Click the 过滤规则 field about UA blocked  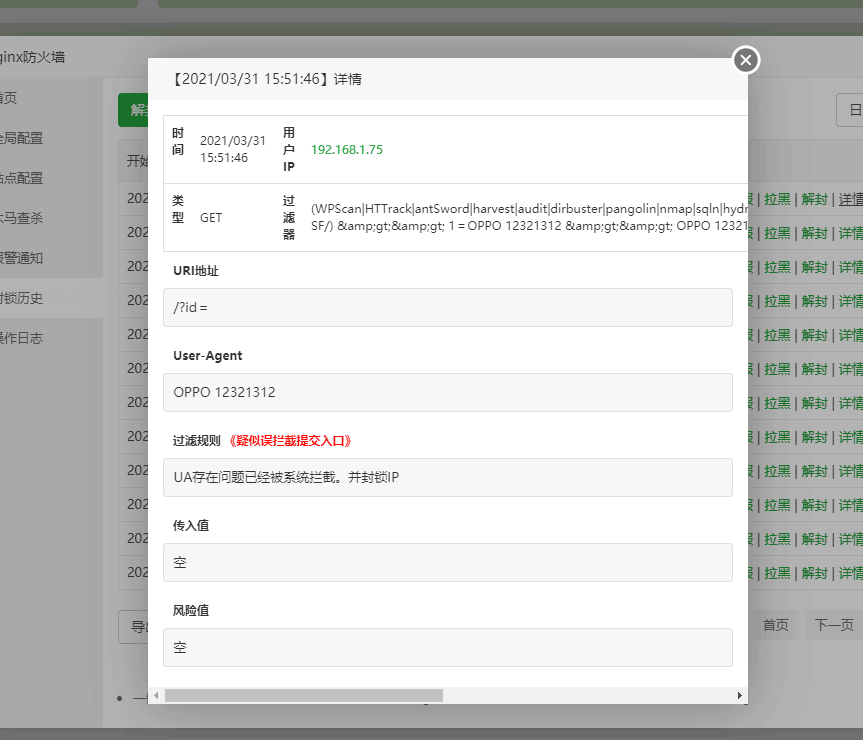coord(447,478)
